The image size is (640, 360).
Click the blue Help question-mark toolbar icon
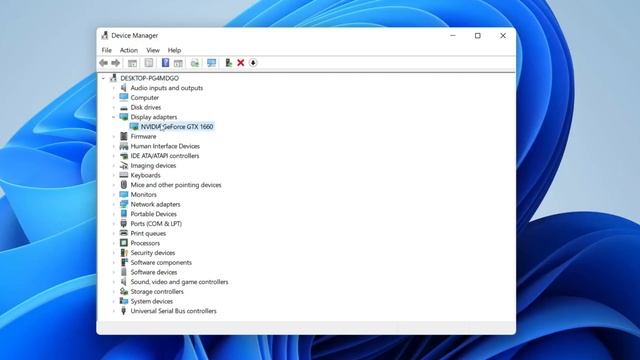click(x=165, y=63)
